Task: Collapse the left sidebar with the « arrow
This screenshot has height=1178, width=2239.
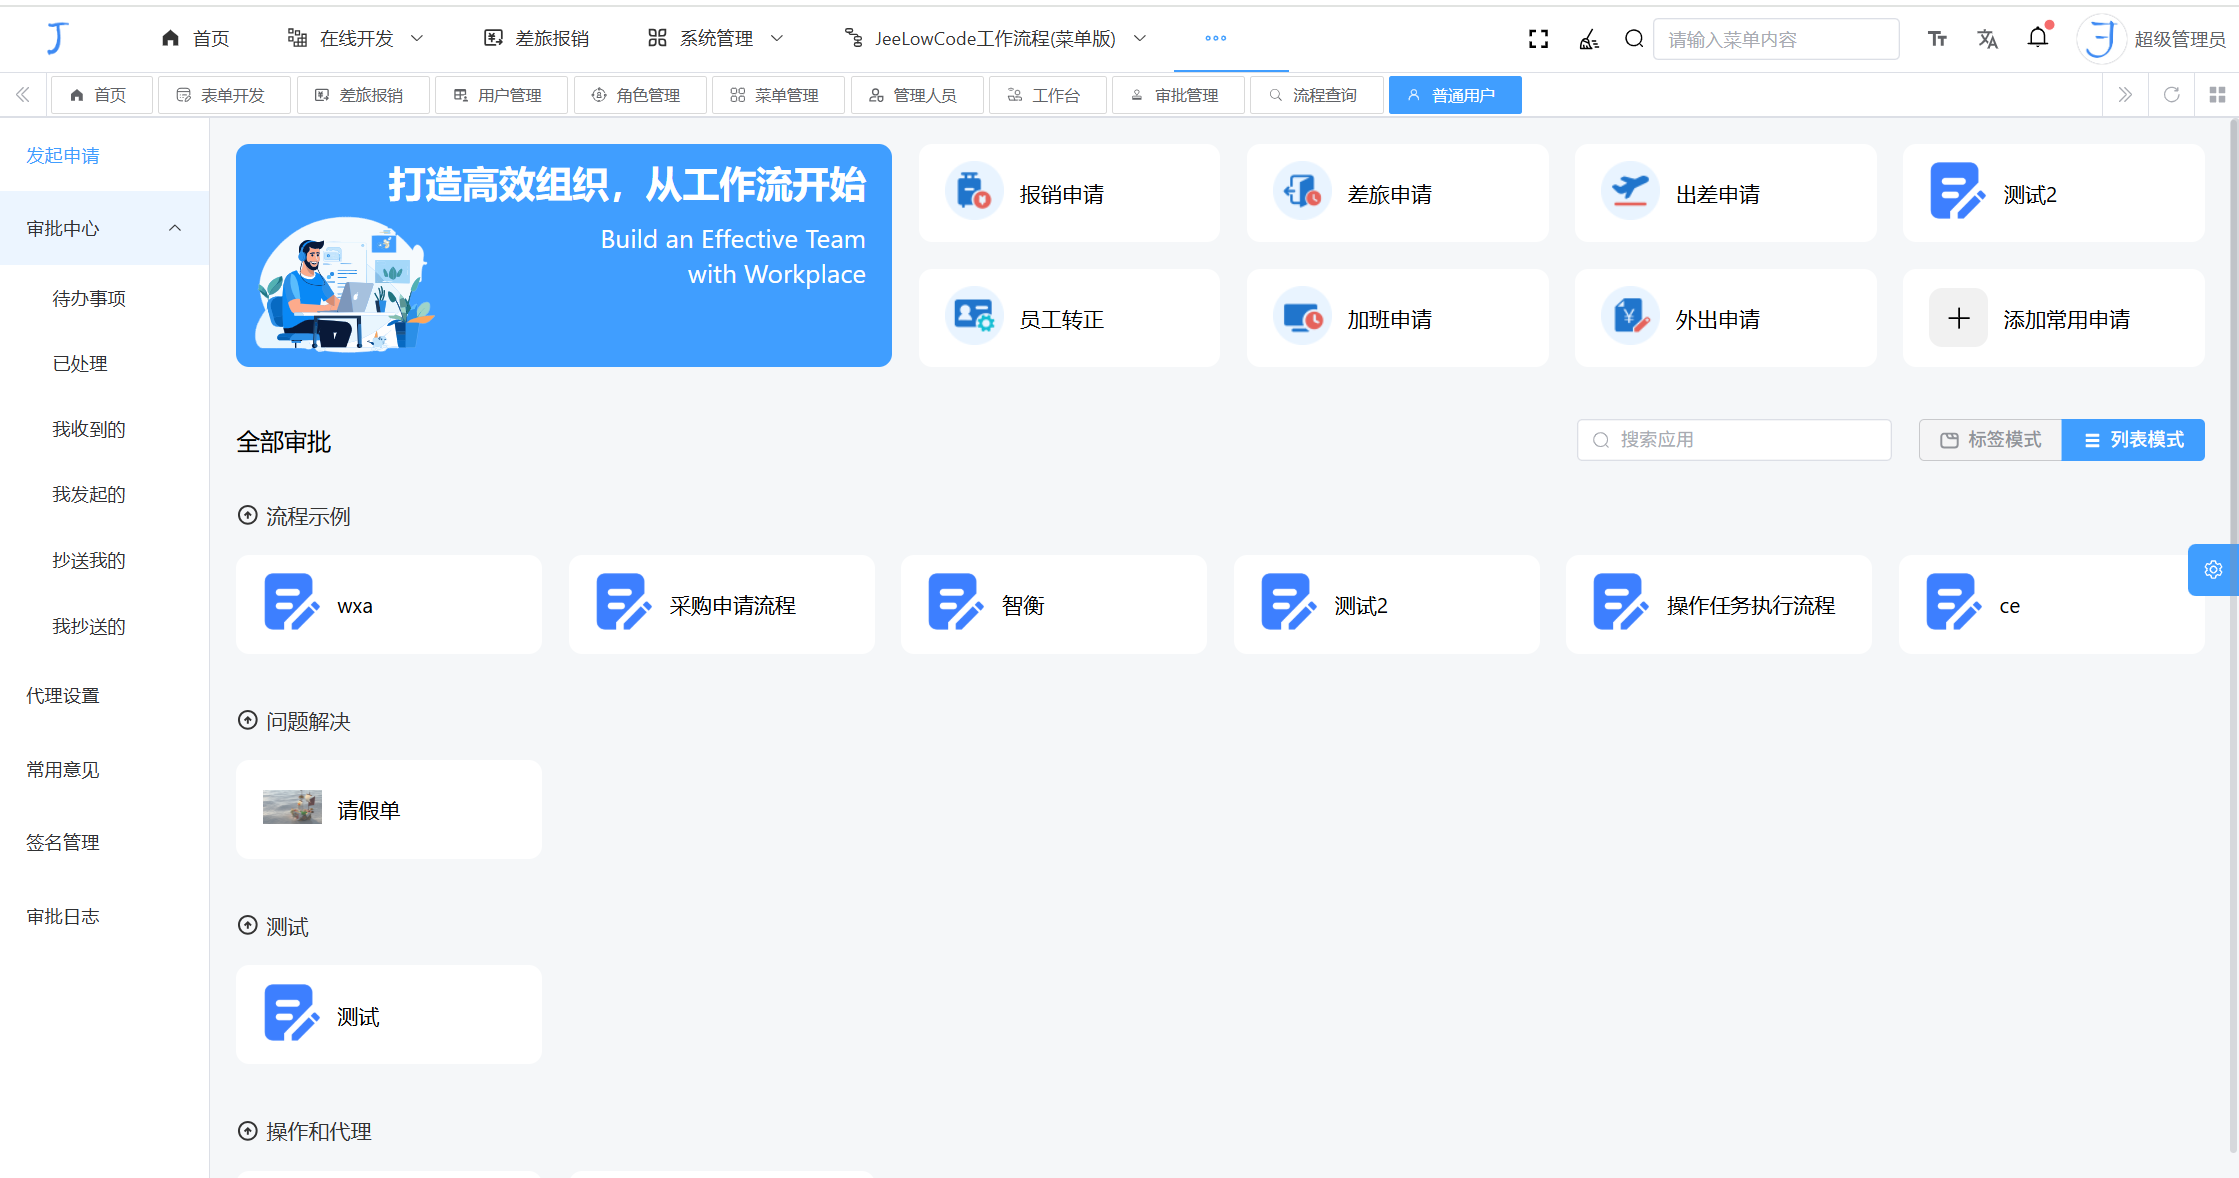Action: pos(22,94)
